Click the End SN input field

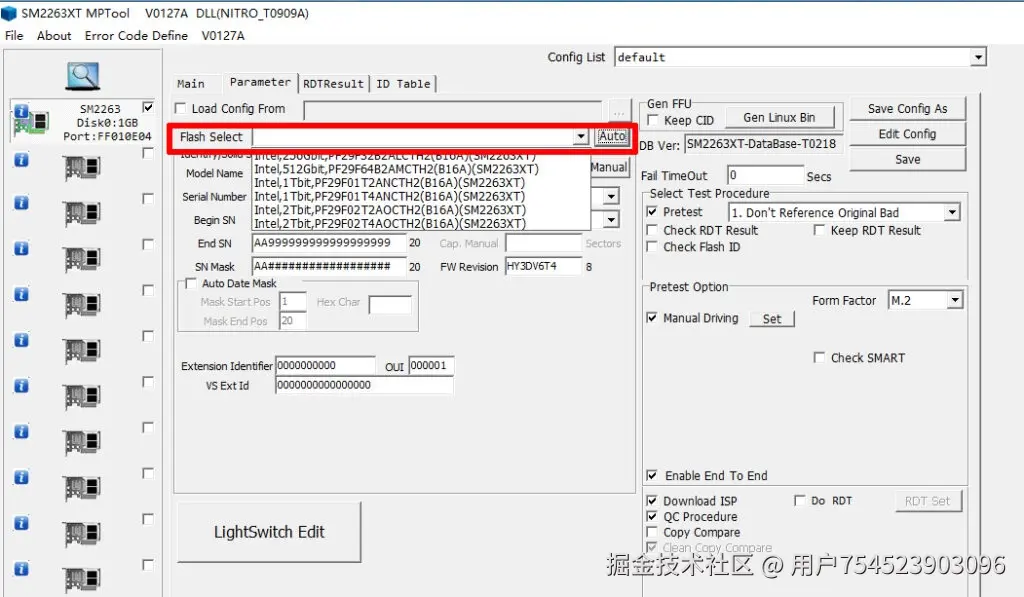pyautogui.click(x=328, y=243)
